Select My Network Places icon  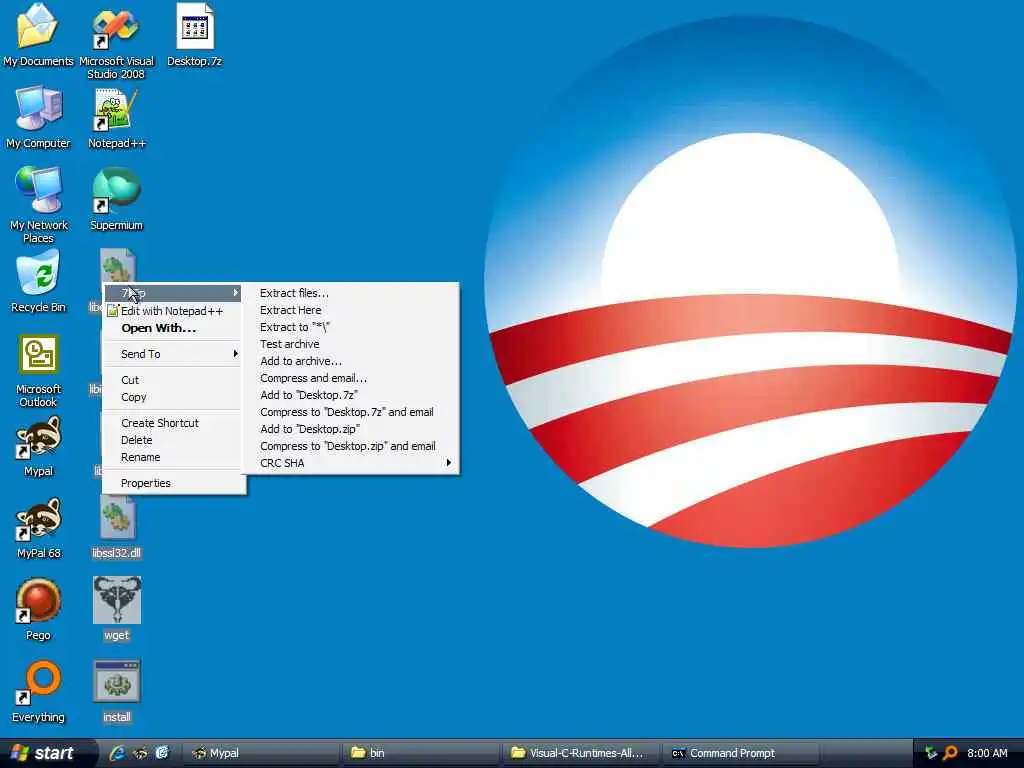pyautogui.click(x=38, y=204)
